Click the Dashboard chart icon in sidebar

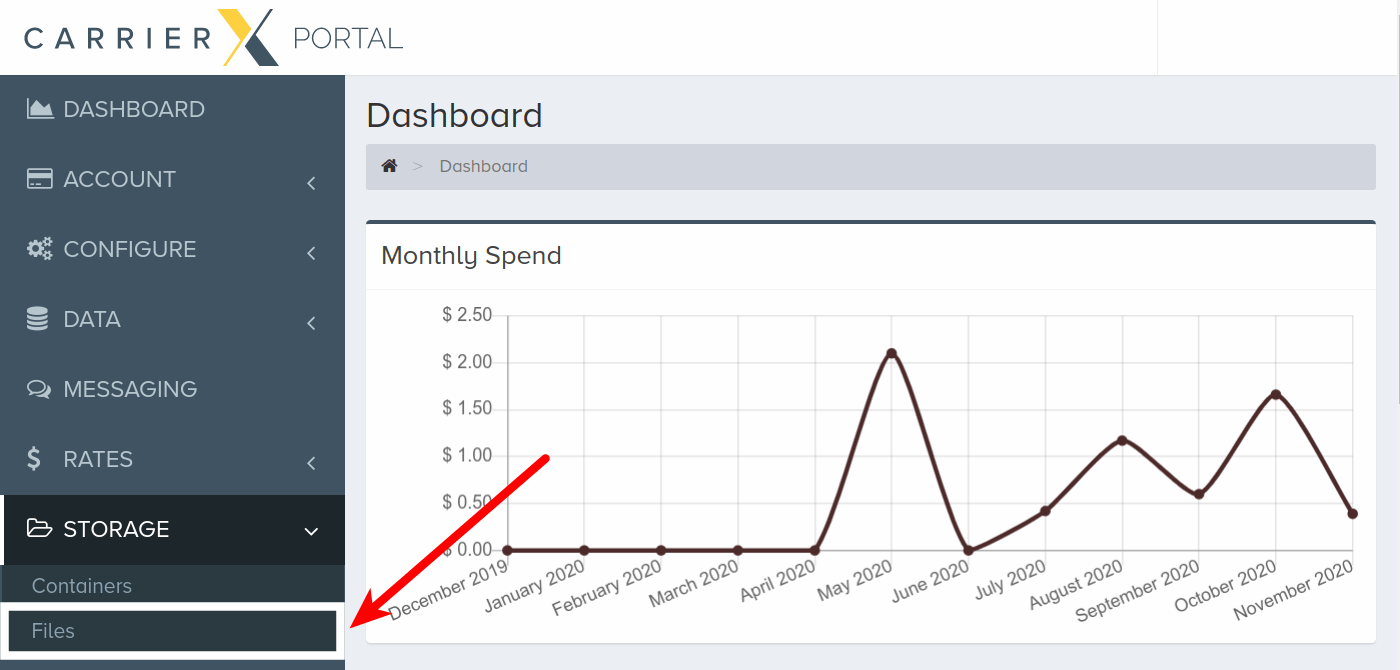[39, 109]
